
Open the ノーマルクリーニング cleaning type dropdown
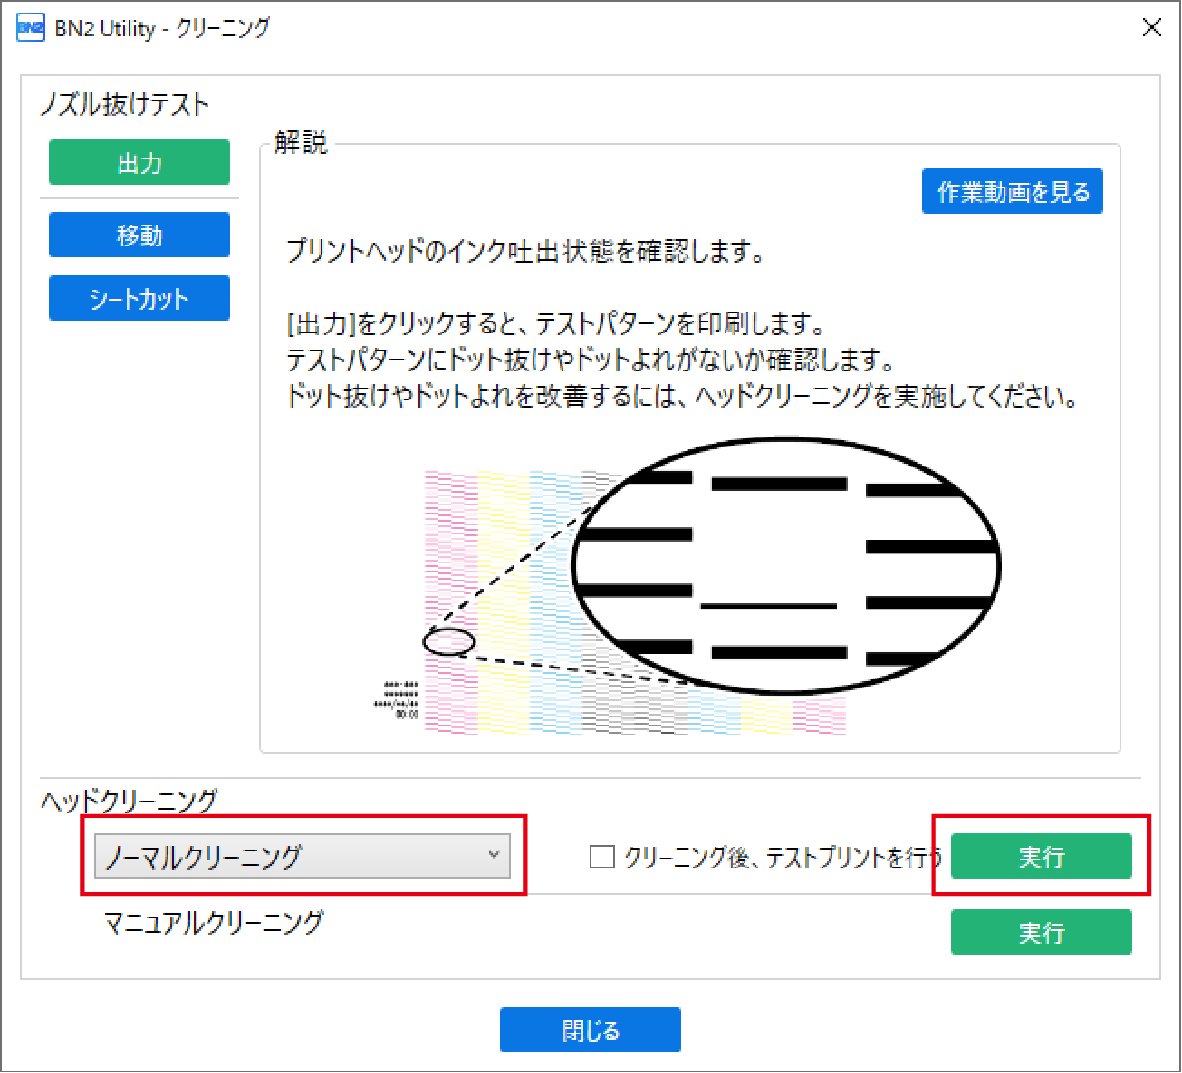click(302, 856)
